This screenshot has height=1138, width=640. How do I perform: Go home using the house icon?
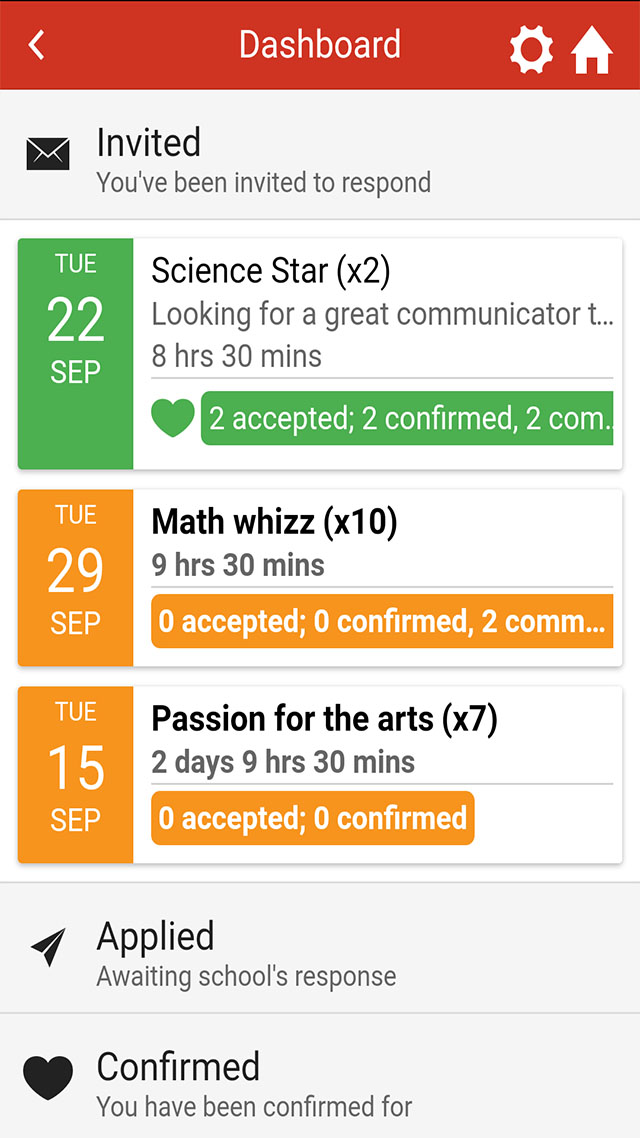tap(592, 49)
